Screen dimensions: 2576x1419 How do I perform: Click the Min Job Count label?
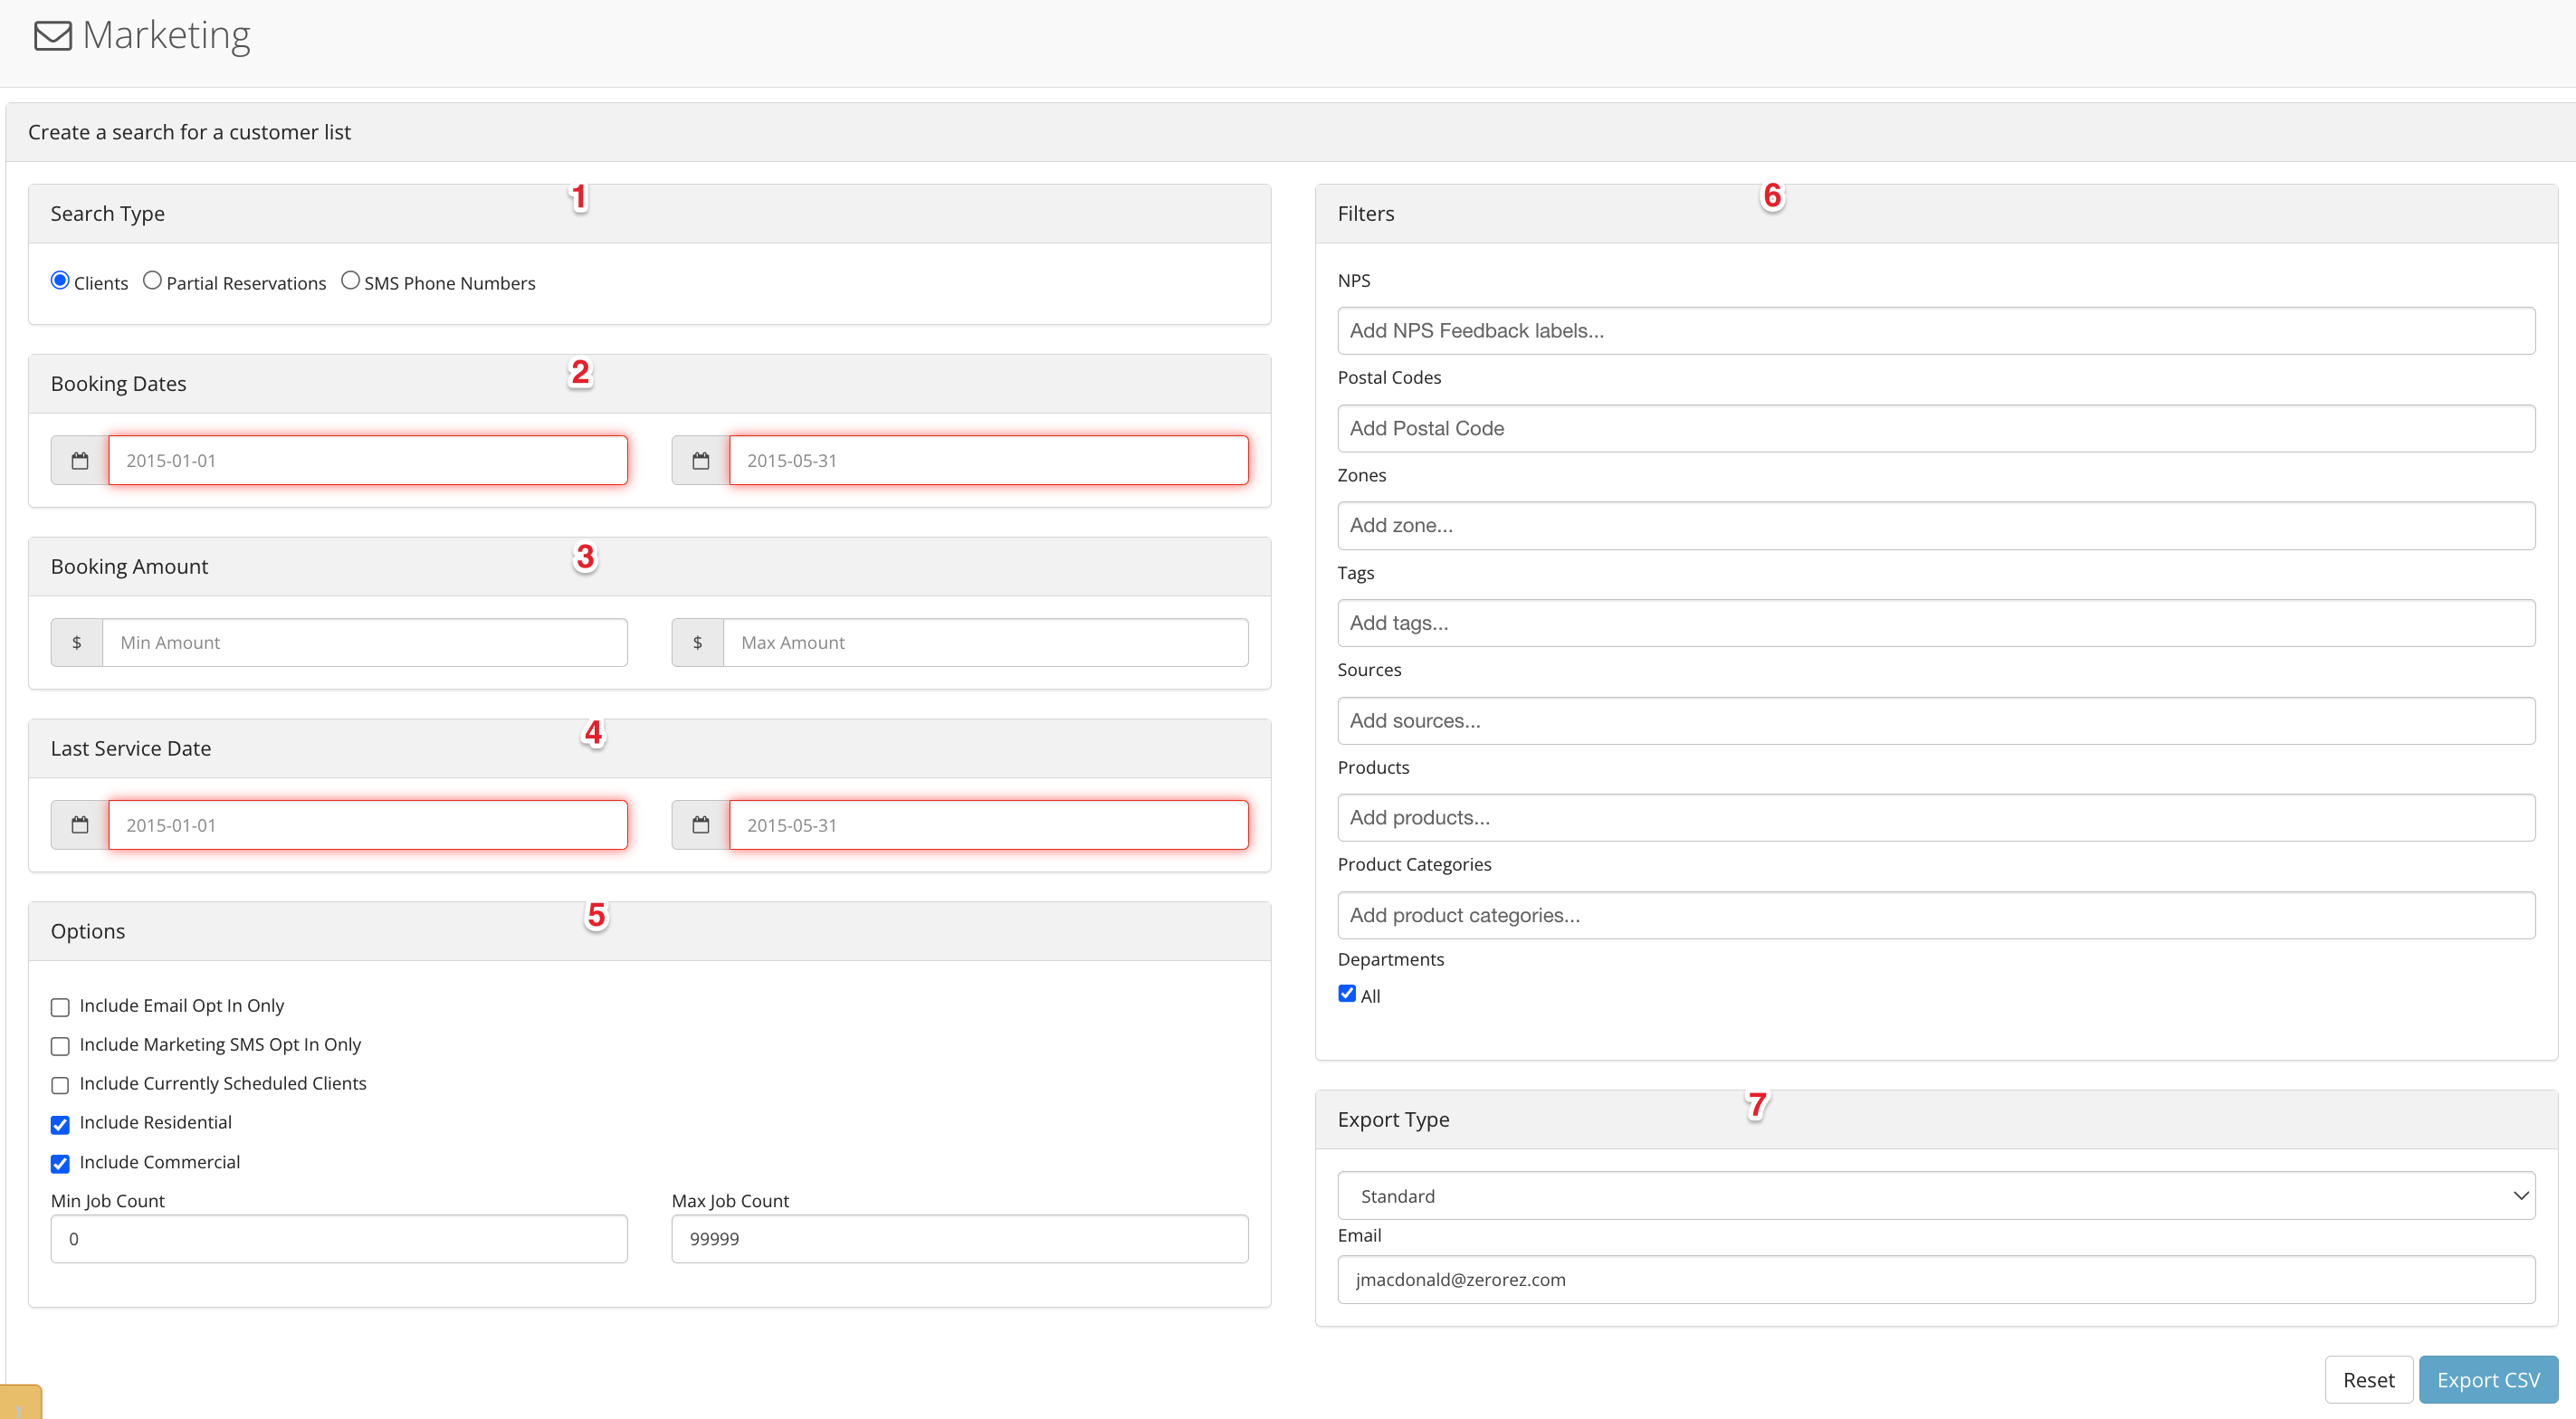[x=107, y=1201]
